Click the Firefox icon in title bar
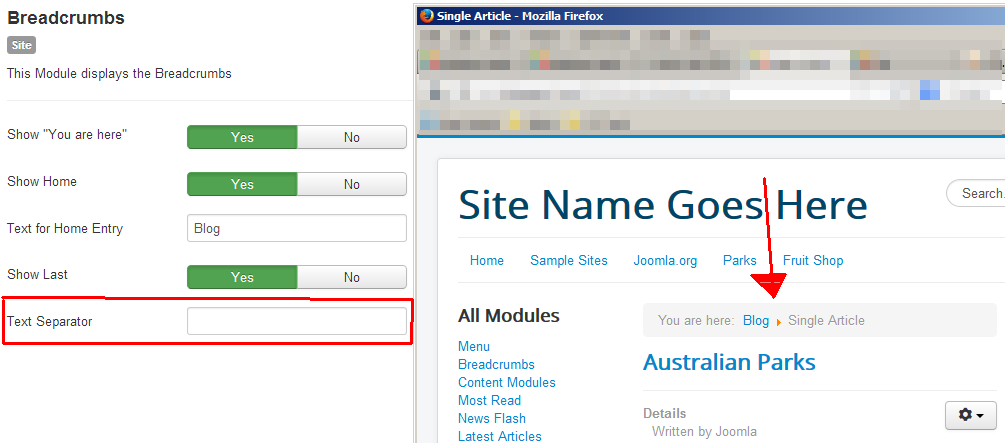1005x443 pixels. (x=427, y=15)
